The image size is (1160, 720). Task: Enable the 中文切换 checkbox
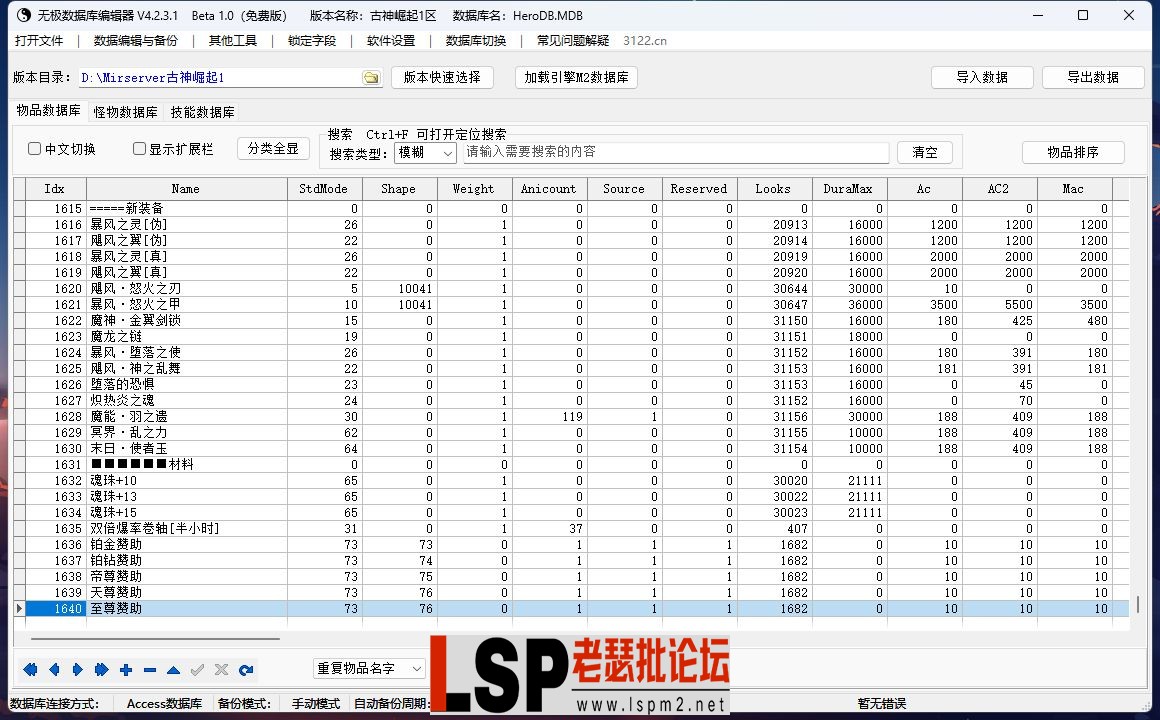click(x=34, y=148)
